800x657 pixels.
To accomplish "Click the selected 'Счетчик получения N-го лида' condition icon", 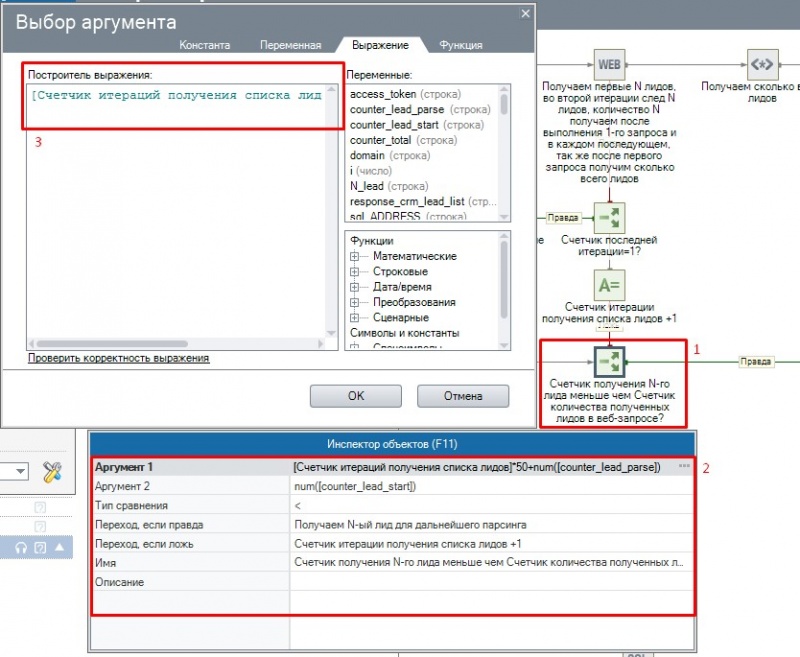I will pos(609,362).
